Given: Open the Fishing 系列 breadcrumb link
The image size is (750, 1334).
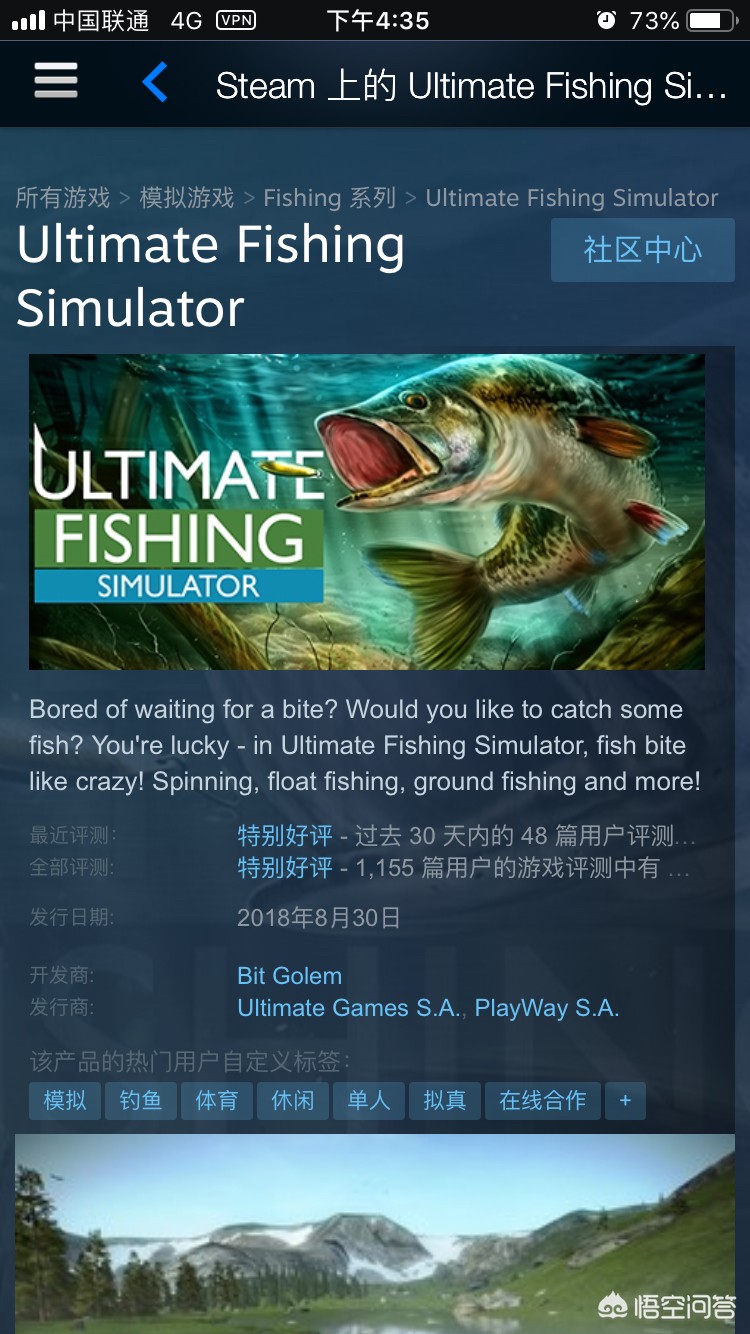Looking at the screenshot, I should (330, 198).
